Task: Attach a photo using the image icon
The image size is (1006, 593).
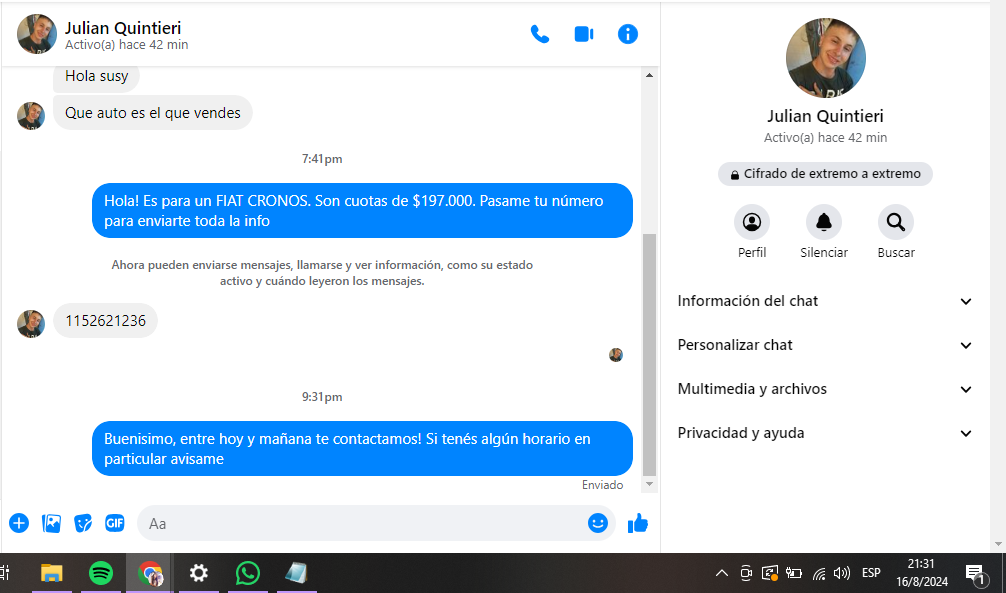Action: (51, 523)
